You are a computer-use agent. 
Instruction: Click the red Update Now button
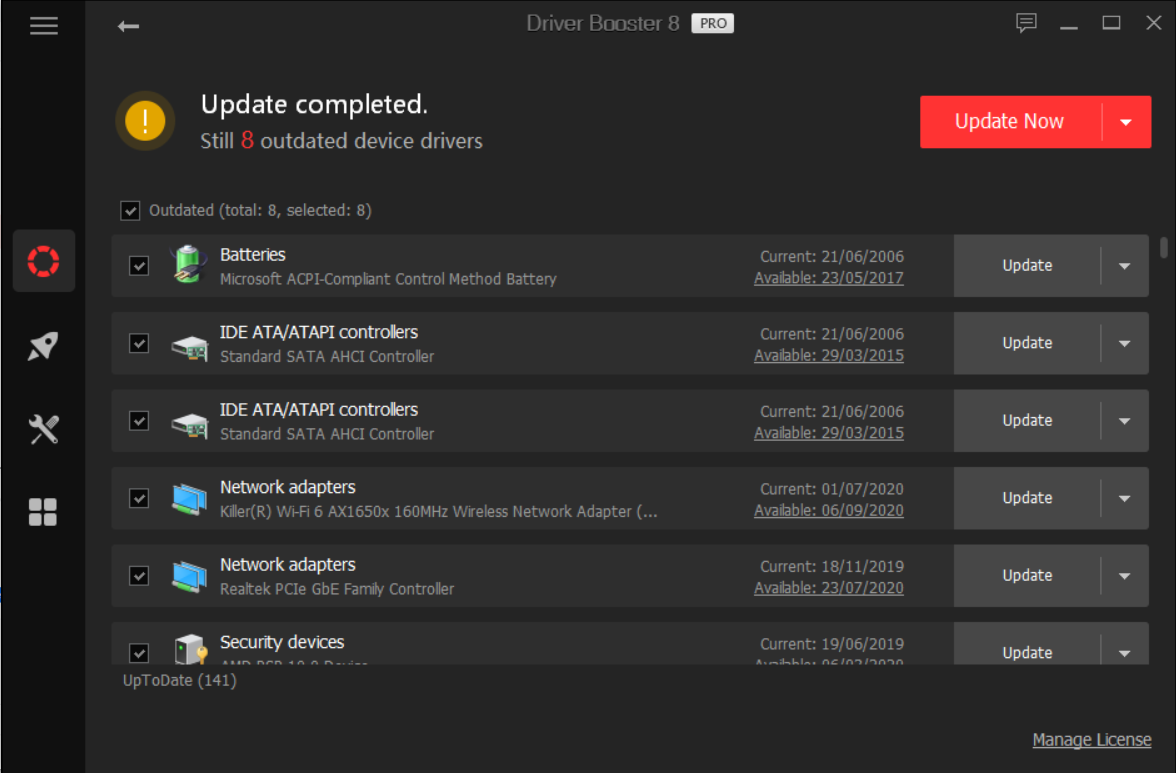tap(1009, 122)
